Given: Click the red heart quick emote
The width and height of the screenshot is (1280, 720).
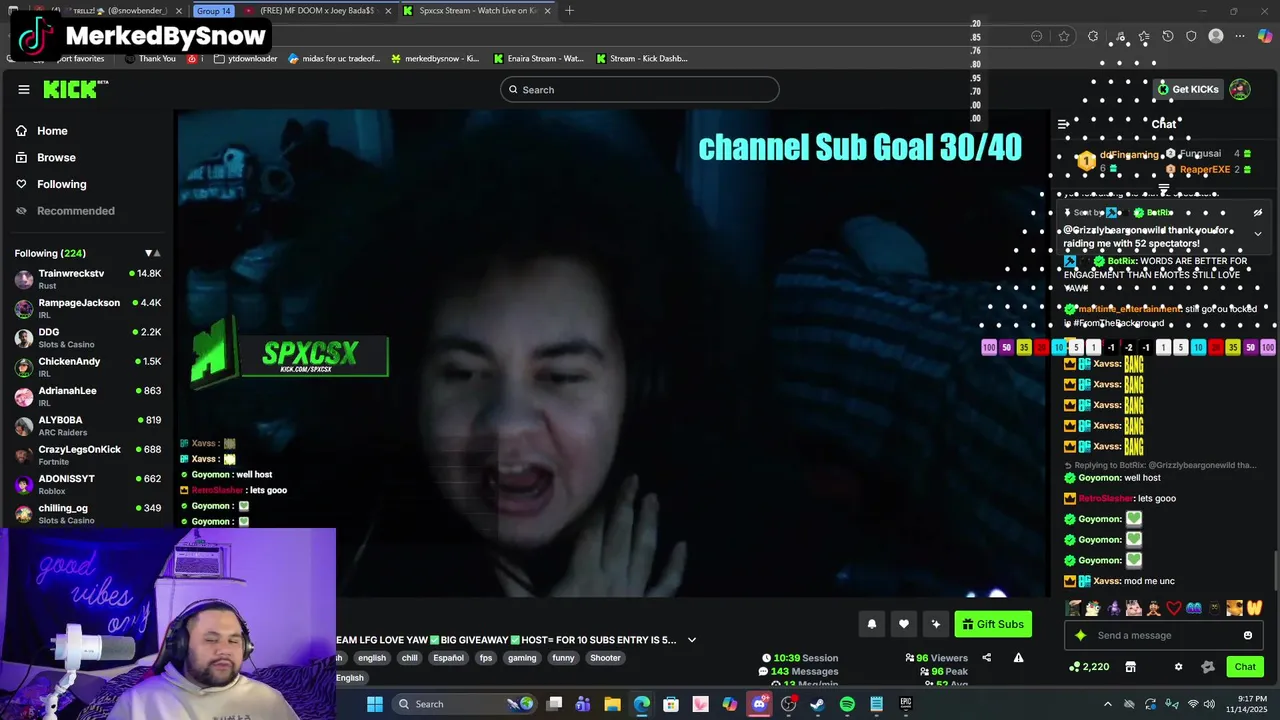Looking at the screenshot, I should point(1174,608).
